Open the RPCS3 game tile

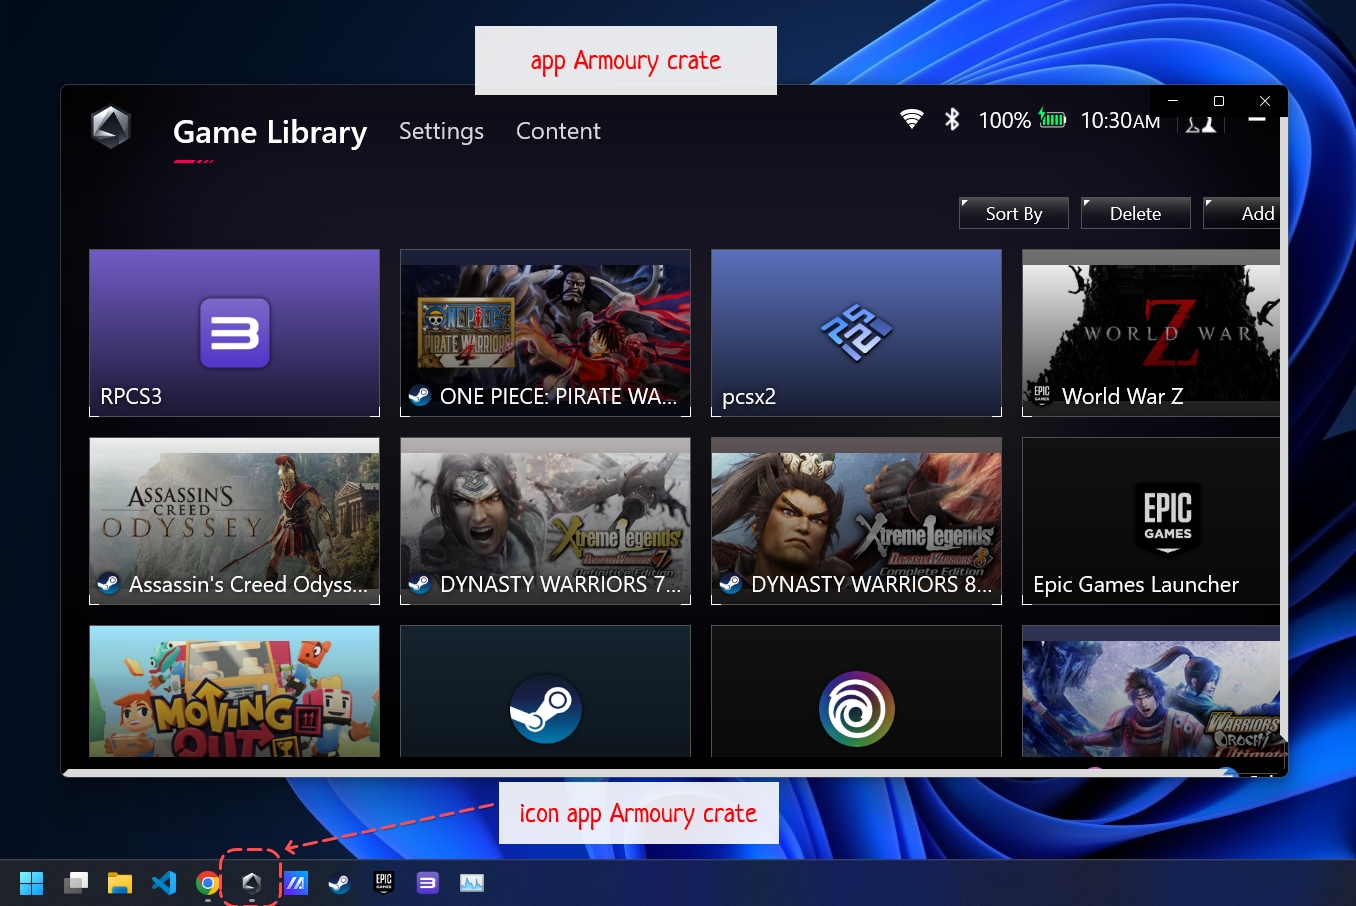(234, 333)
